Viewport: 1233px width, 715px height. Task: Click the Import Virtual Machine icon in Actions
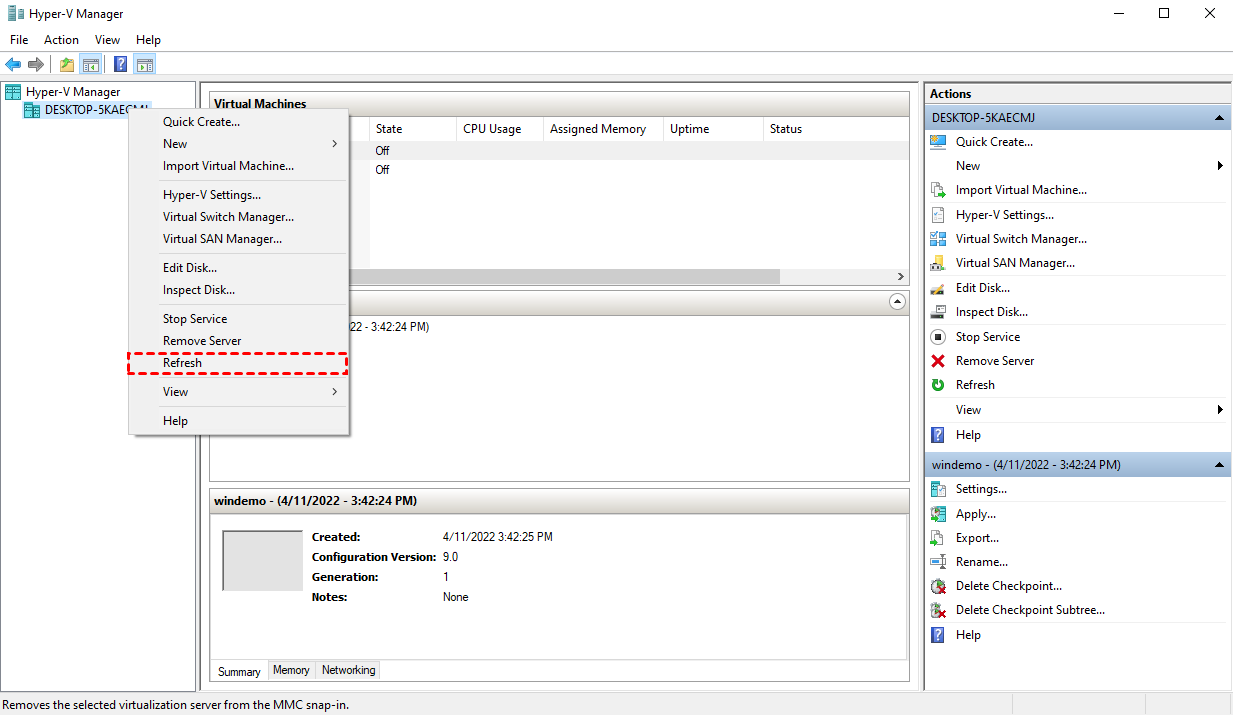tap(938, 190)
